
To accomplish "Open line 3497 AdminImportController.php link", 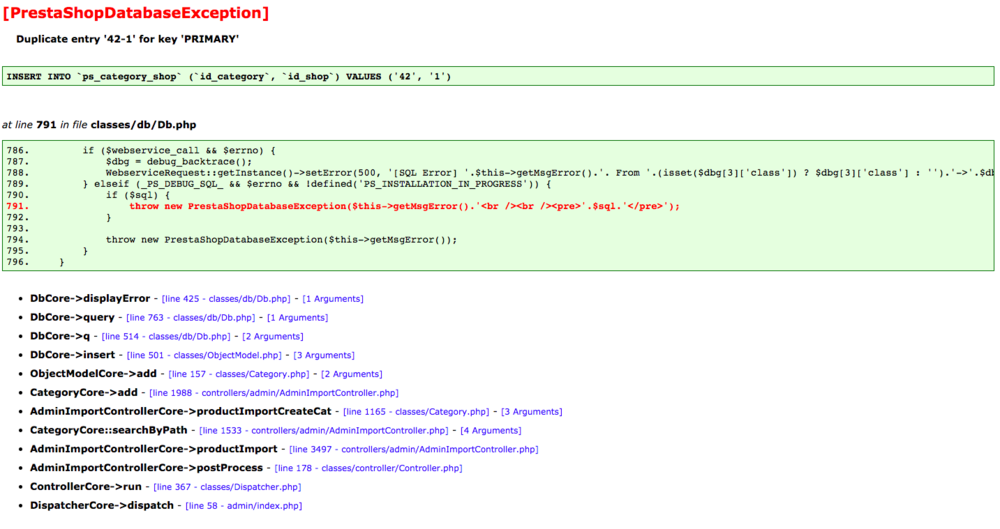I will (x=413, y=449).
